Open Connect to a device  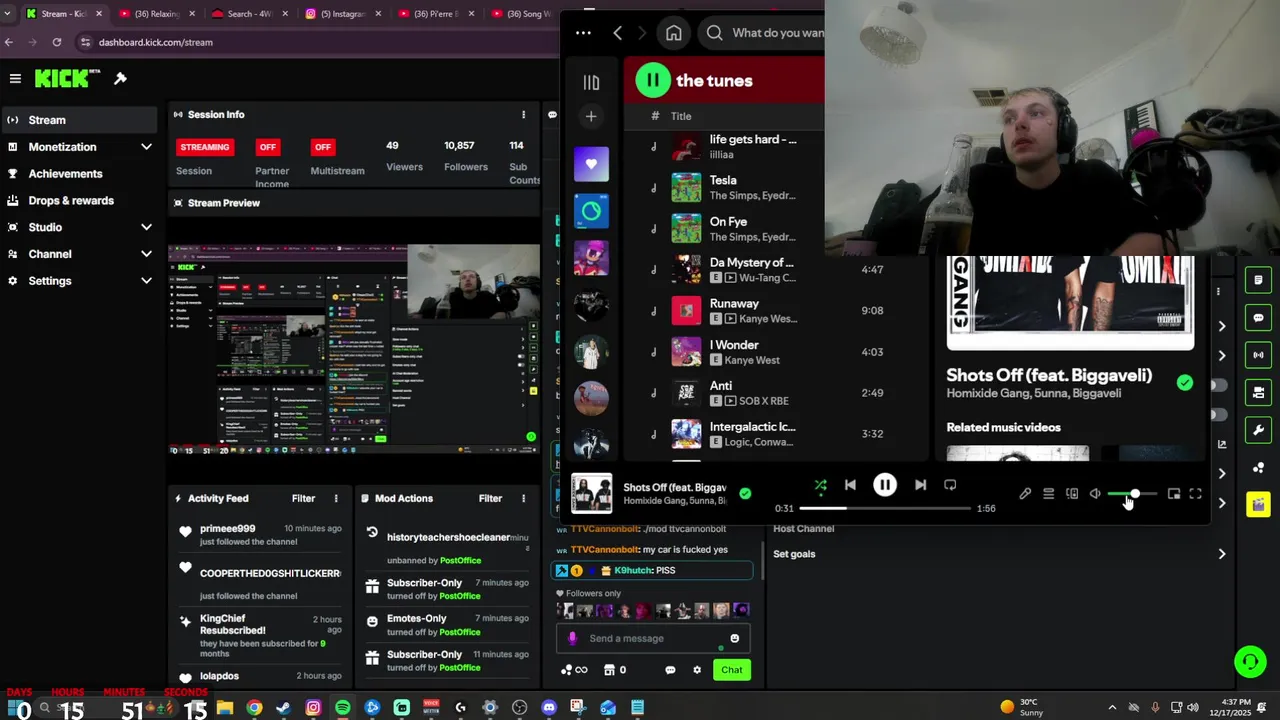click(x=1072, y=494)
